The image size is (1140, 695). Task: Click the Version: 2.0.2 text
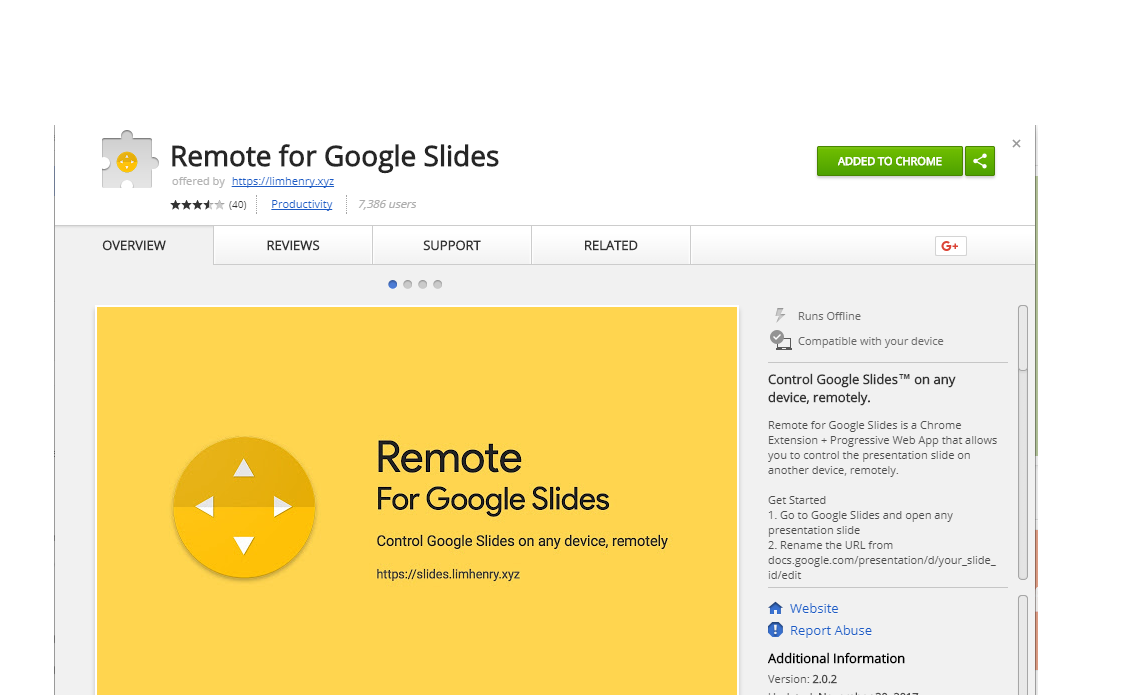(x=803, y=679)
